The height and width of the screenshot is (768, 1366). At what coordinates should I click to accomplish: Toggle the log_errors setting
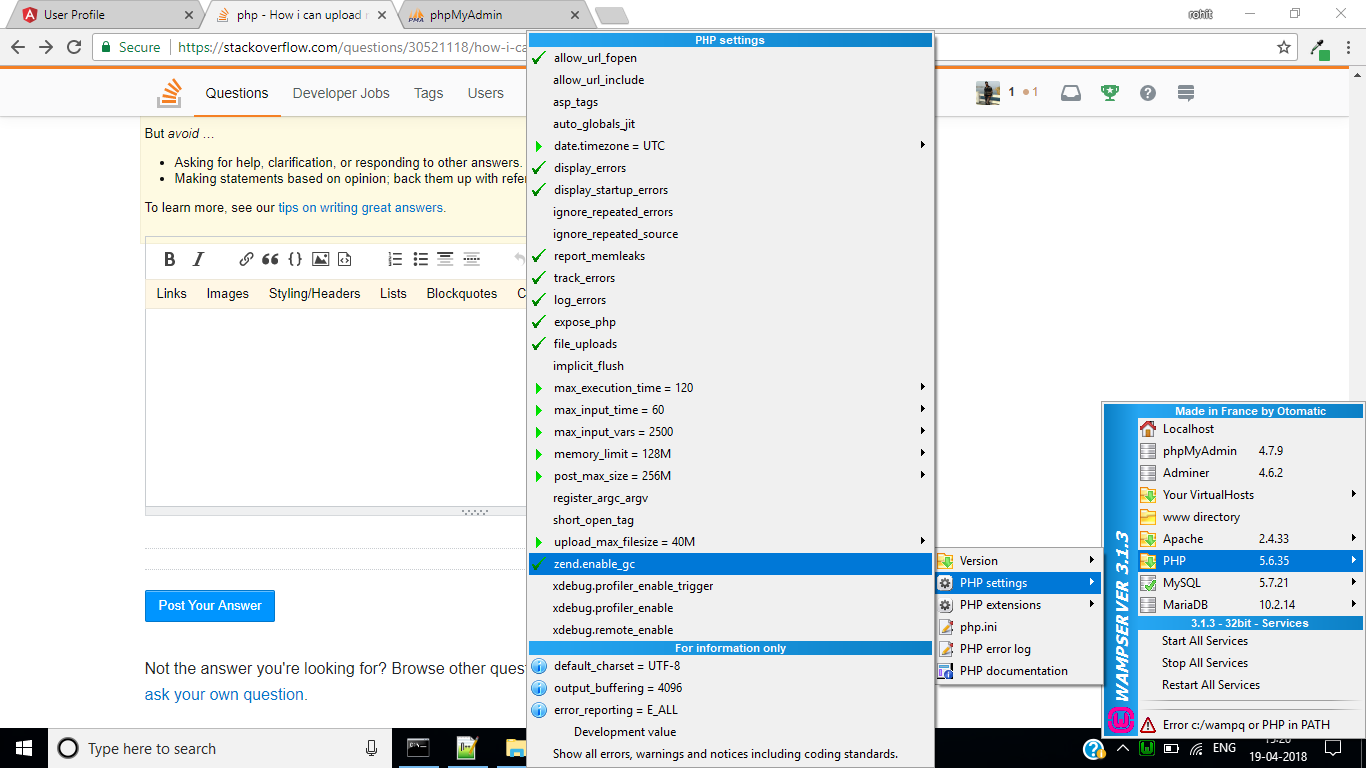point(730,300)
